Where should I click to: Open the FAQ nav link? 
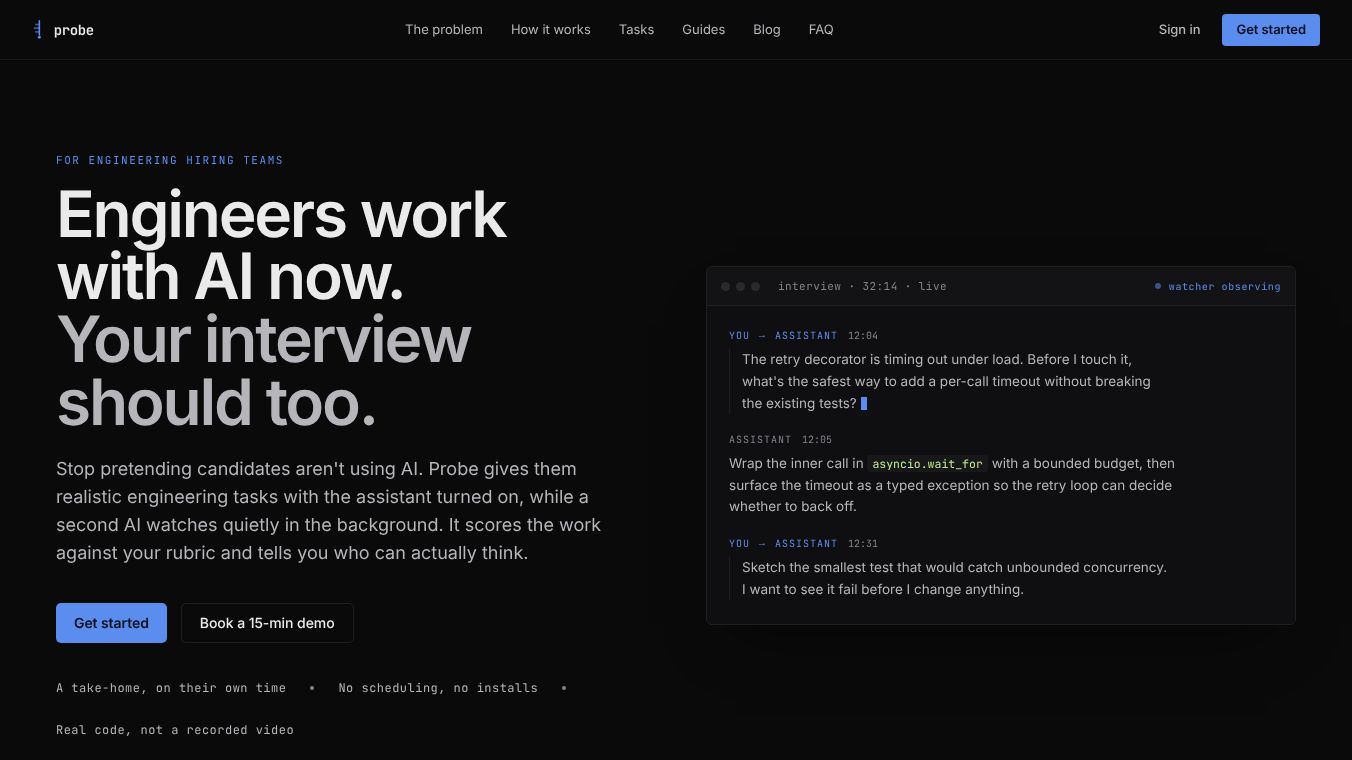[x=821, y=30]
